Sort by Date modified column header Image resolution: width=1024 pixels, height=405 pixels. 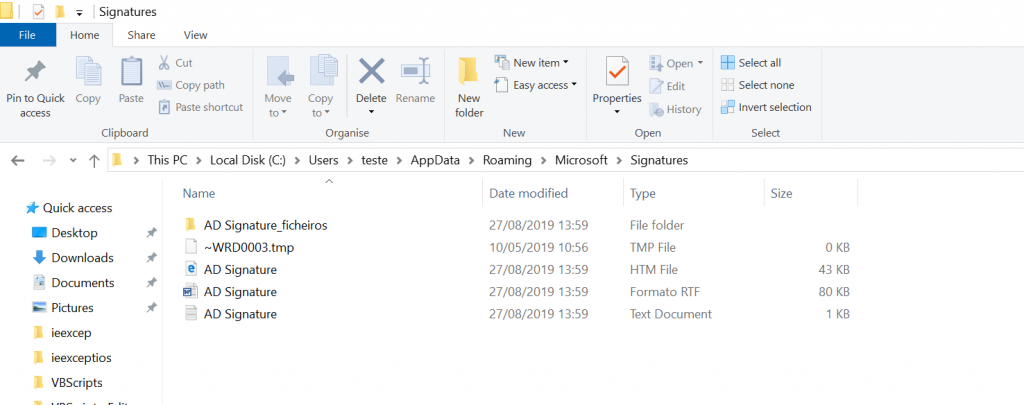point(528,193)
